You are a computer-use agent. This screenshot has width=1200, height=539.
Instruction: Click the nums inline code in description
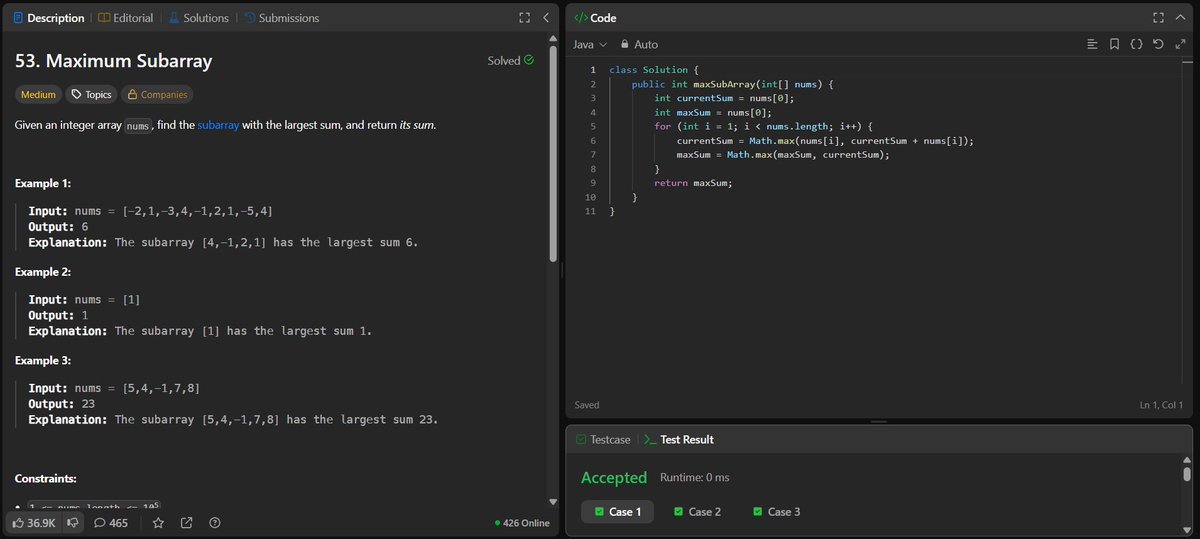[x=137, y=126]
